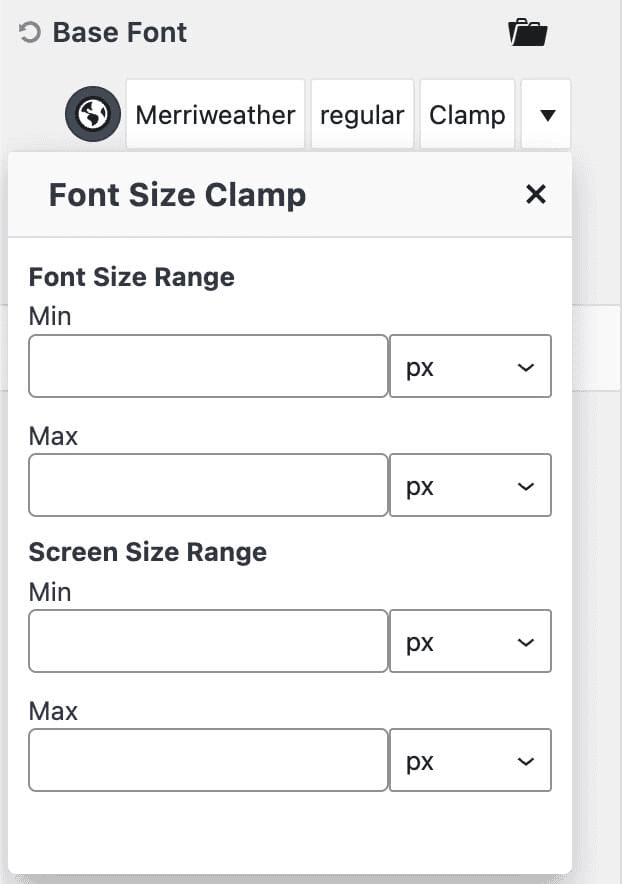Click the Screen Size Range heading
Screen dimensions: 622x884
coord(148,552)
